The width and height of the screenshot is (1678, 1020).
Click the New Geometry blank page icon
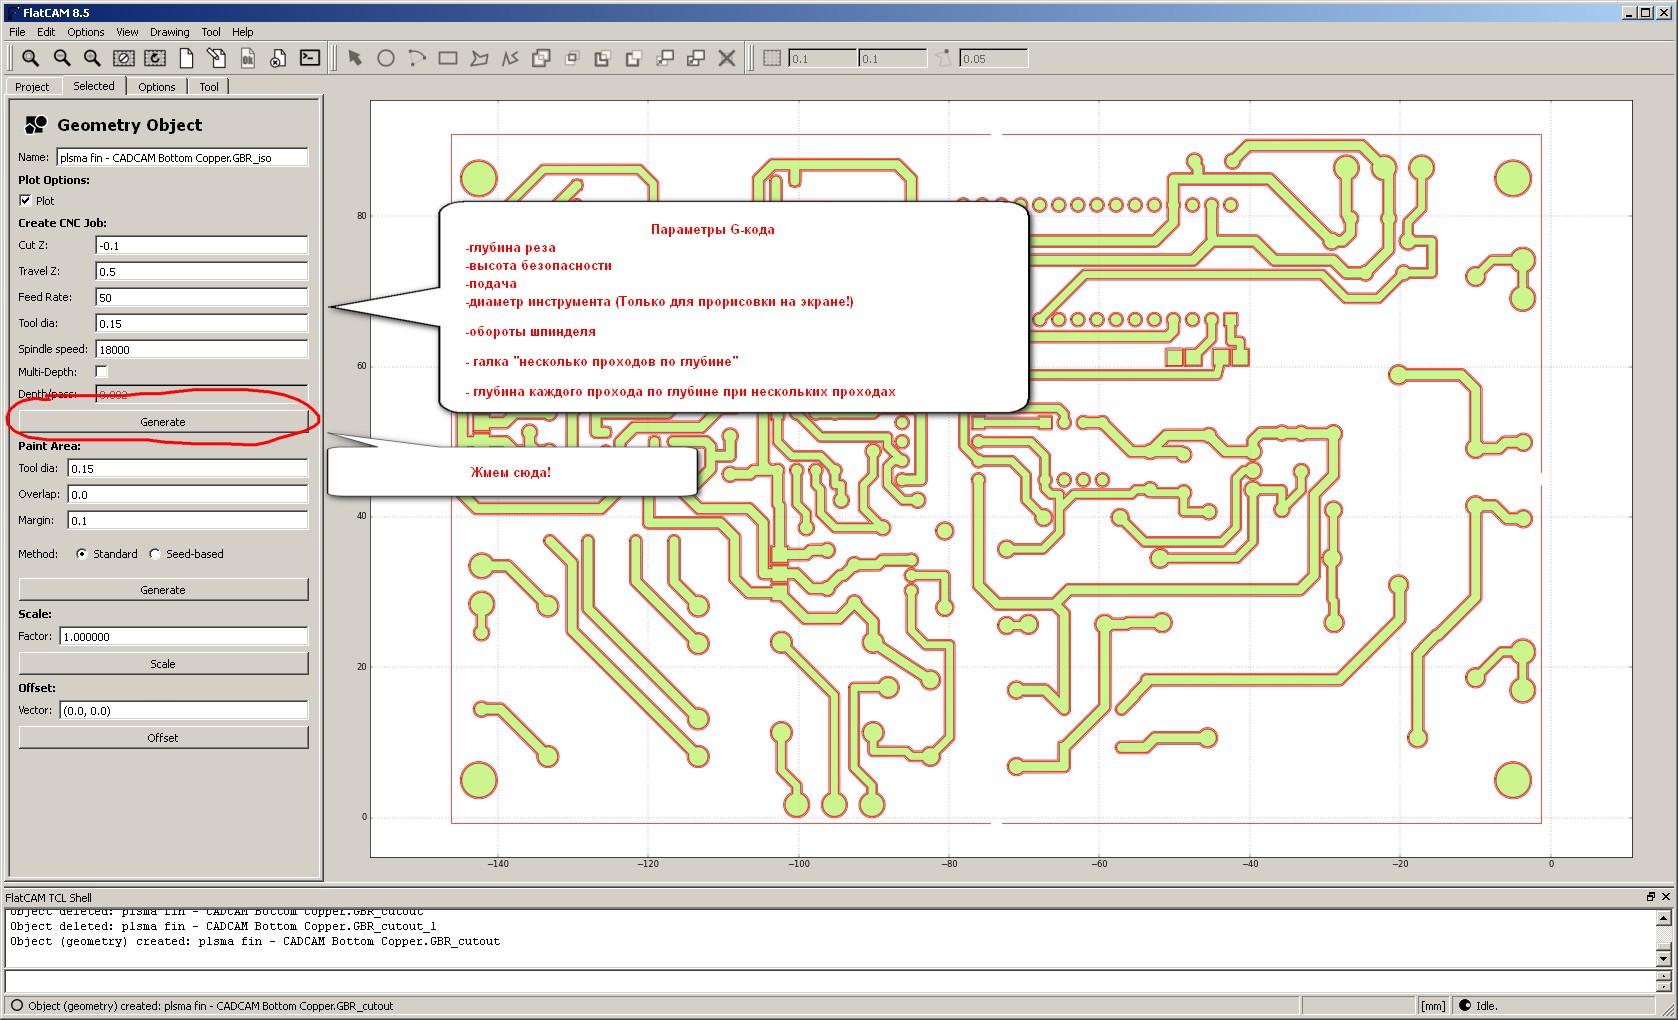point(186,58)
